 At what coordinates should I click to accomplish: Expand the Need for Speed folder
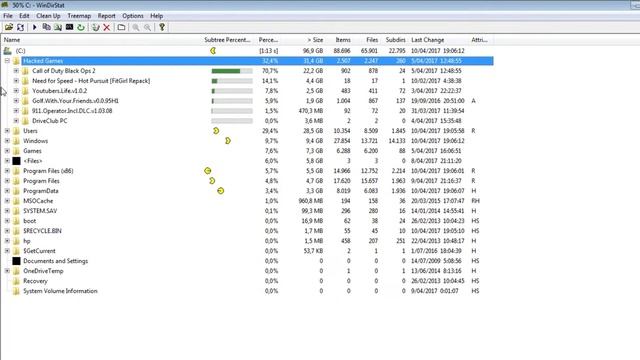(x=16, y=81)
